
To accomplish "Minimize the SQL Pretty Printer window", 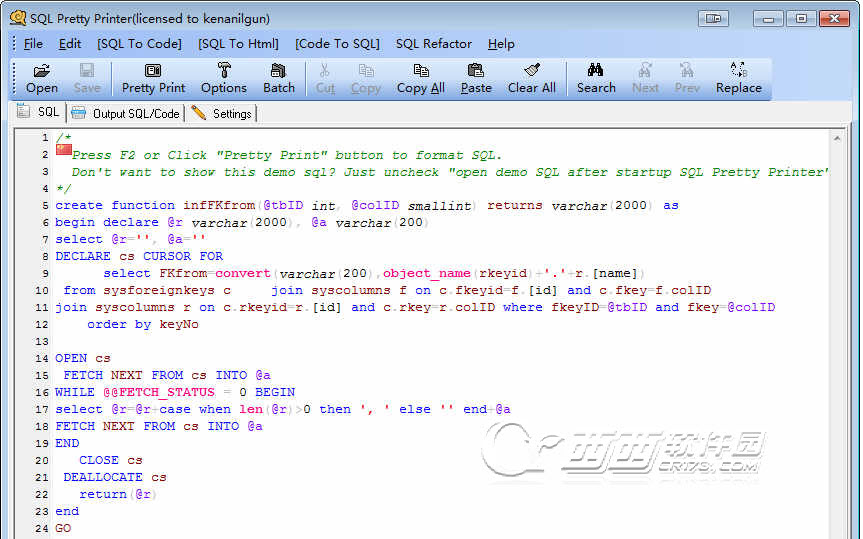I will pos(768,18).
